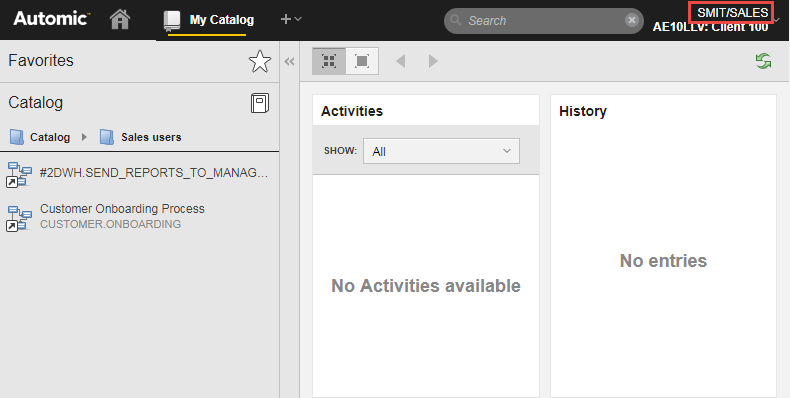Select the Sales users breadcrumb folder
This screenshot has width=790, height=398.
(141, 137)
